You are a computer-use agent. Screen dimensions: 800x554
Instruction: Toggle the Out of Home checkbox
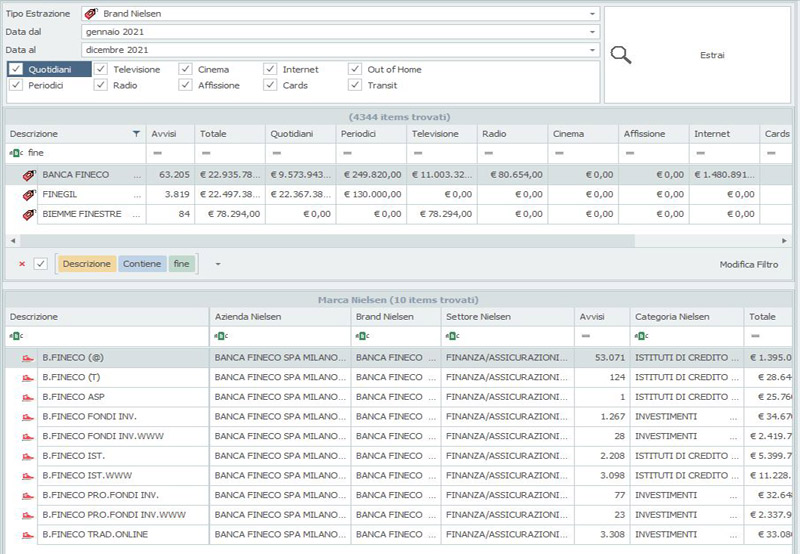[x=355, y=69]
